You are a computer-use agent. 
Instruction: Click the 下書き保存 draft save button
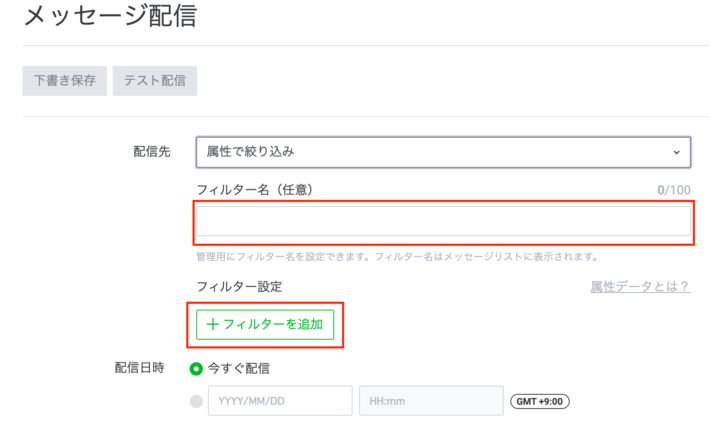65,81
